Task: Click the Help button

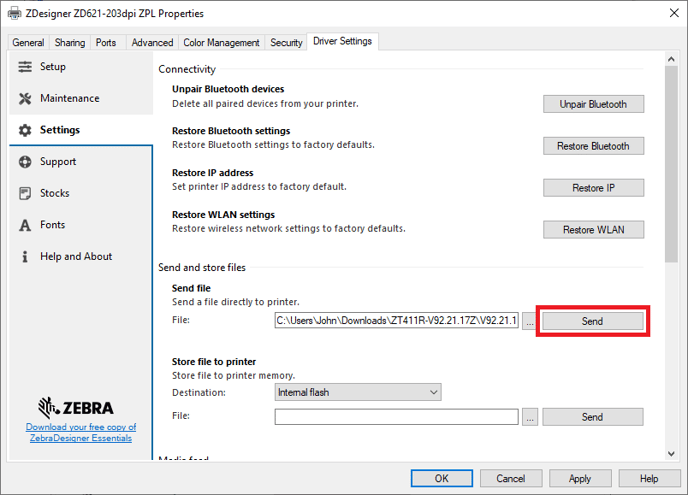Action: [649, 478]
